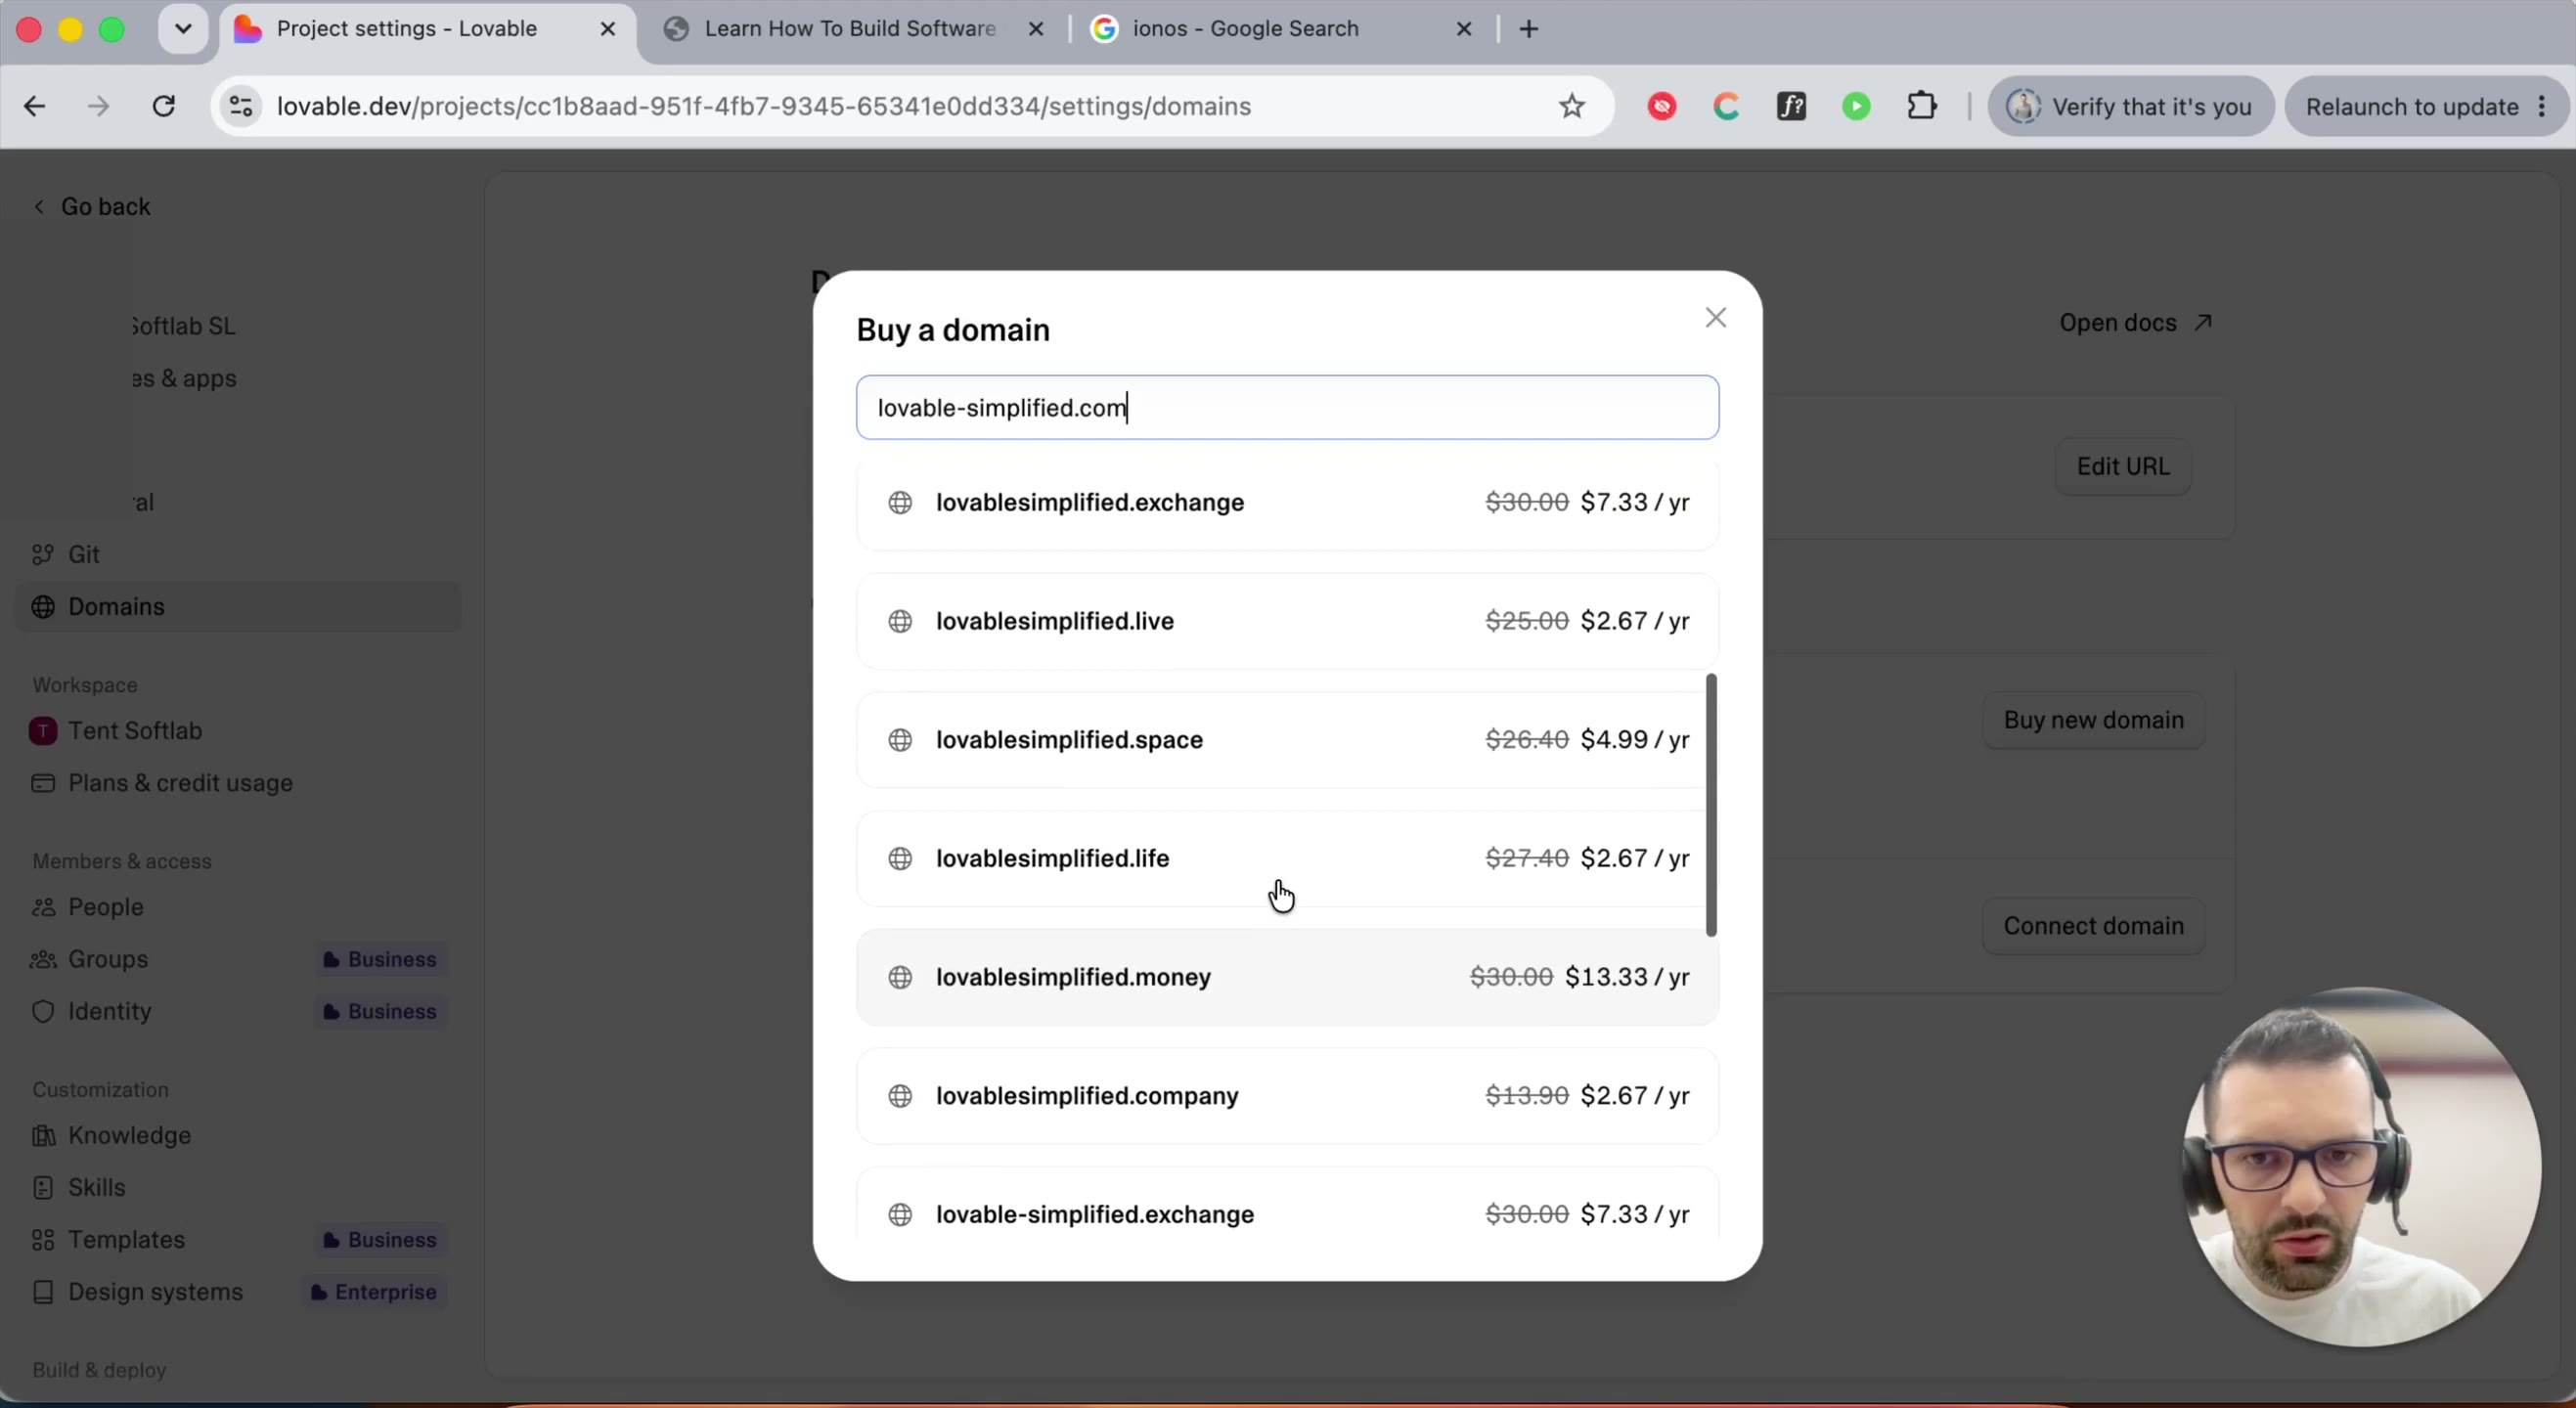
Task: Click Connect domain button
Action: coord(2093,926)
